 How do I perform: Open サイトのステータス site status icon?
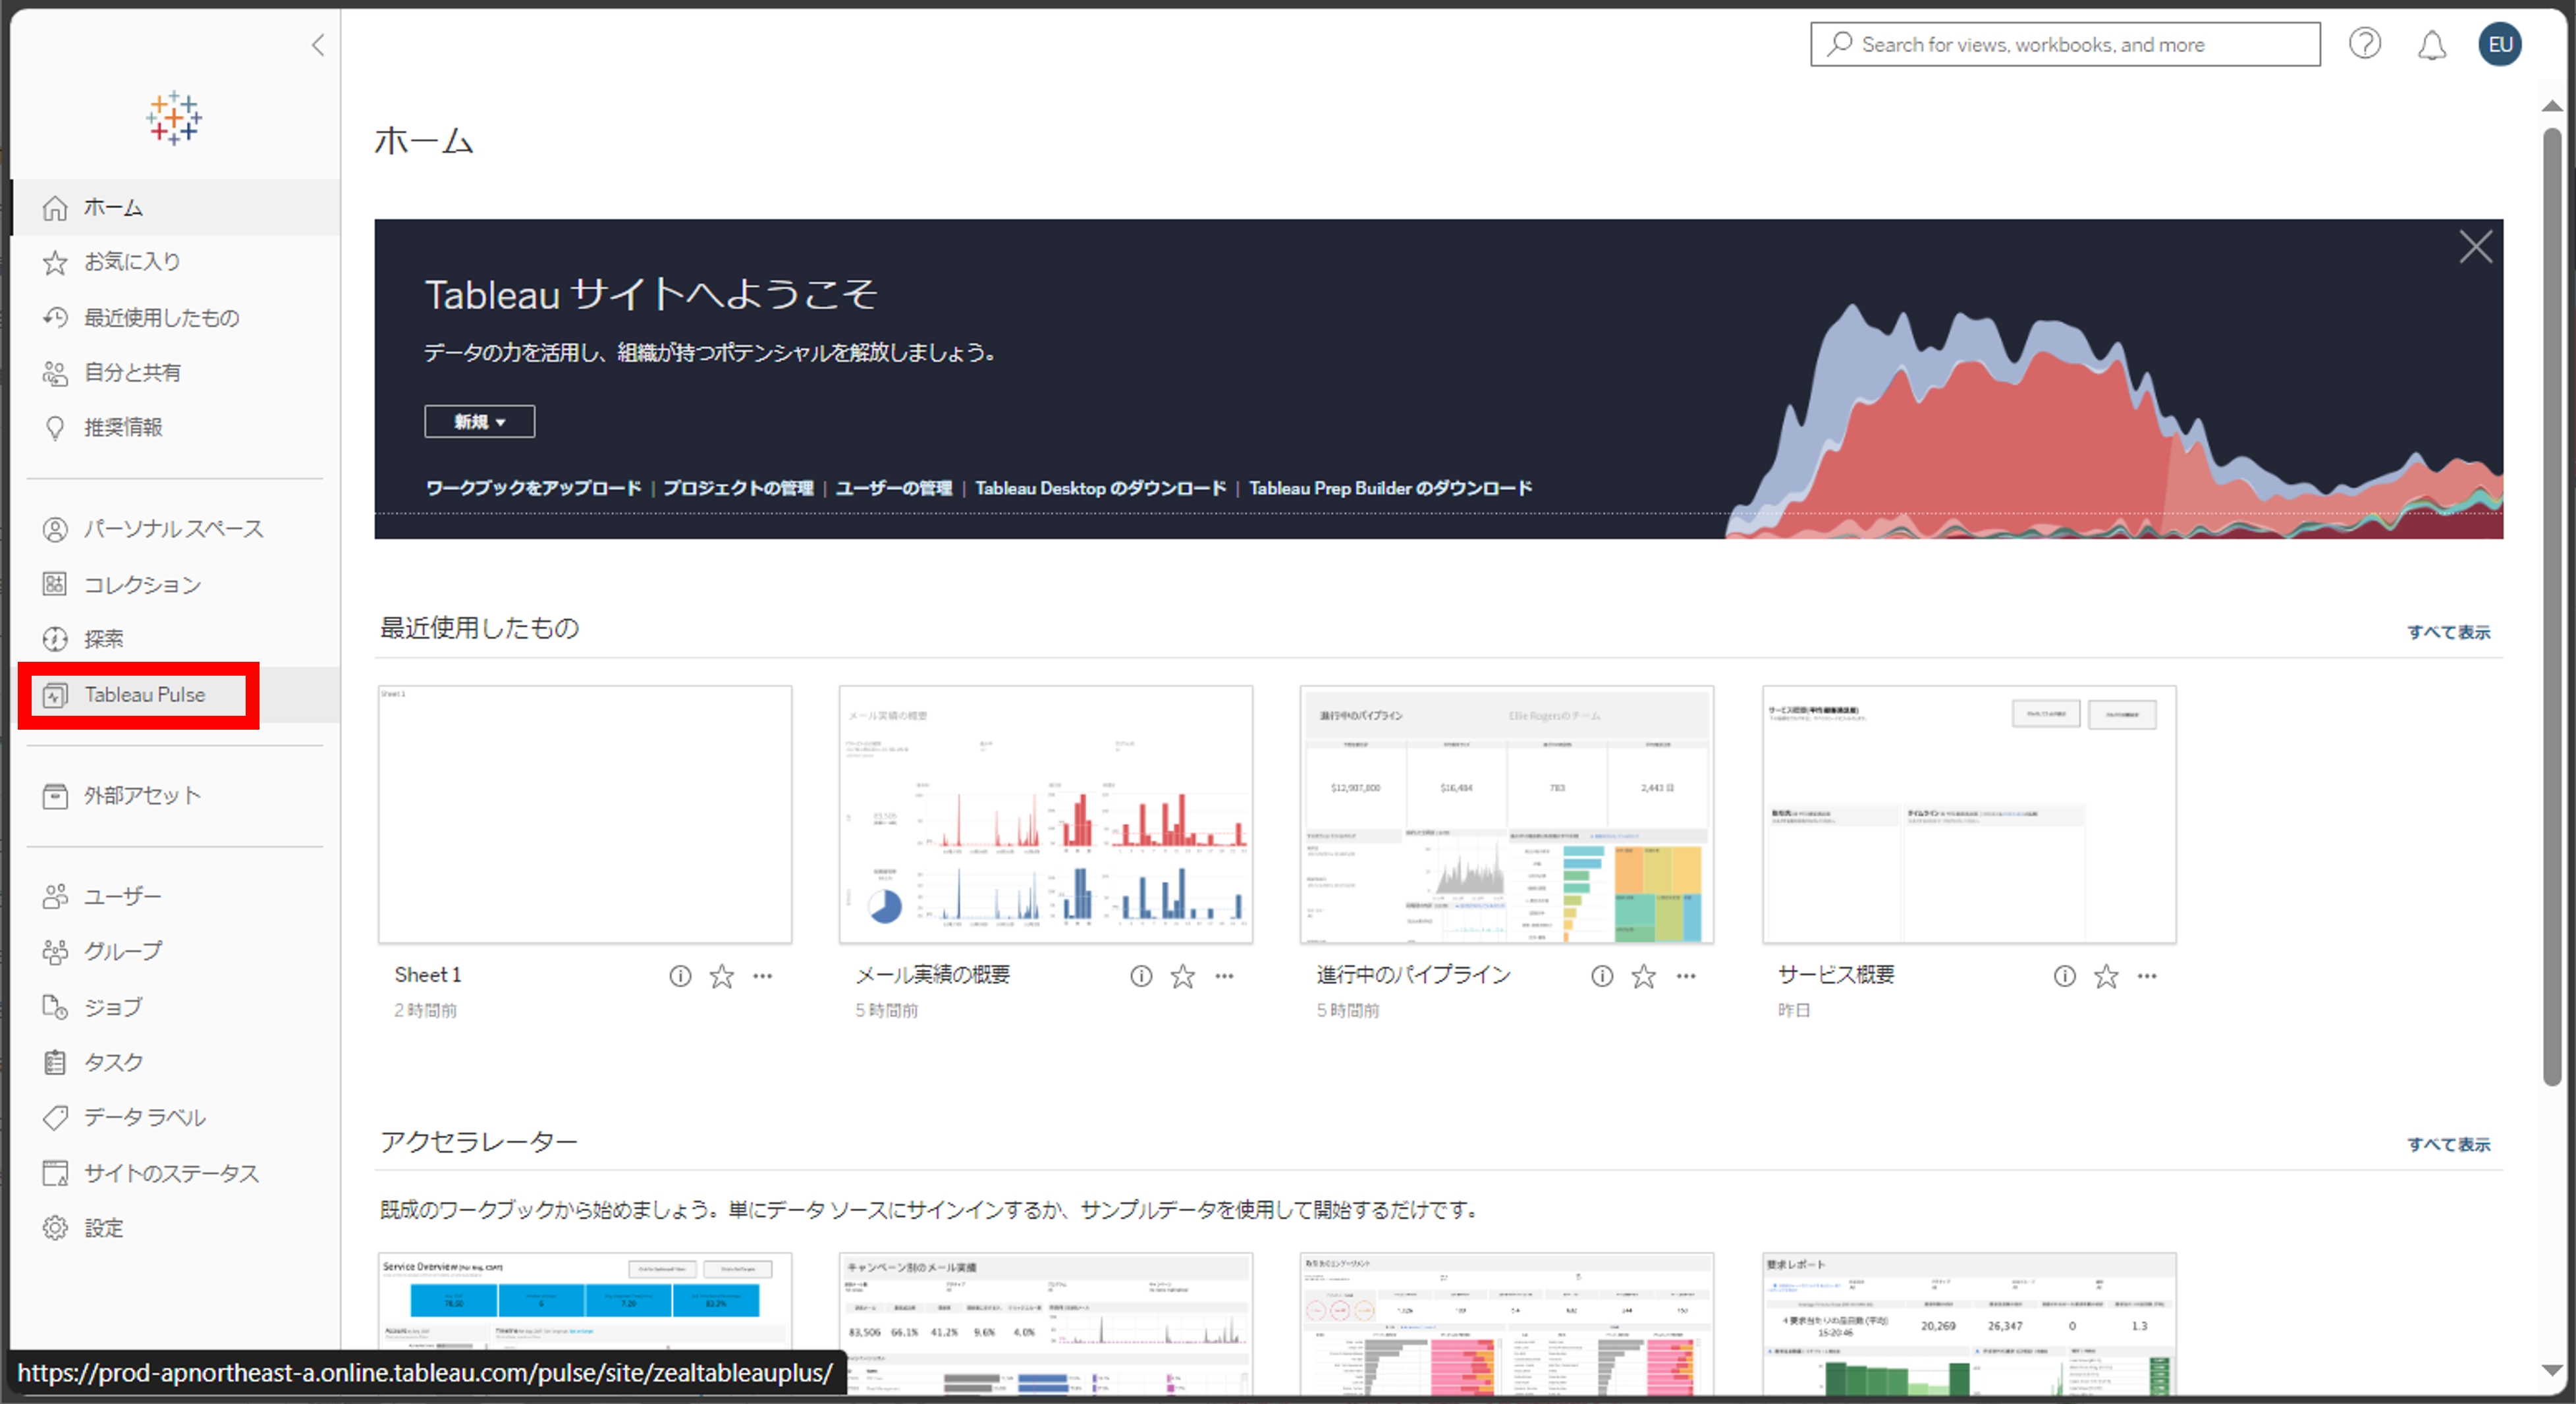pyautogui.click(x=55, y=1173)
